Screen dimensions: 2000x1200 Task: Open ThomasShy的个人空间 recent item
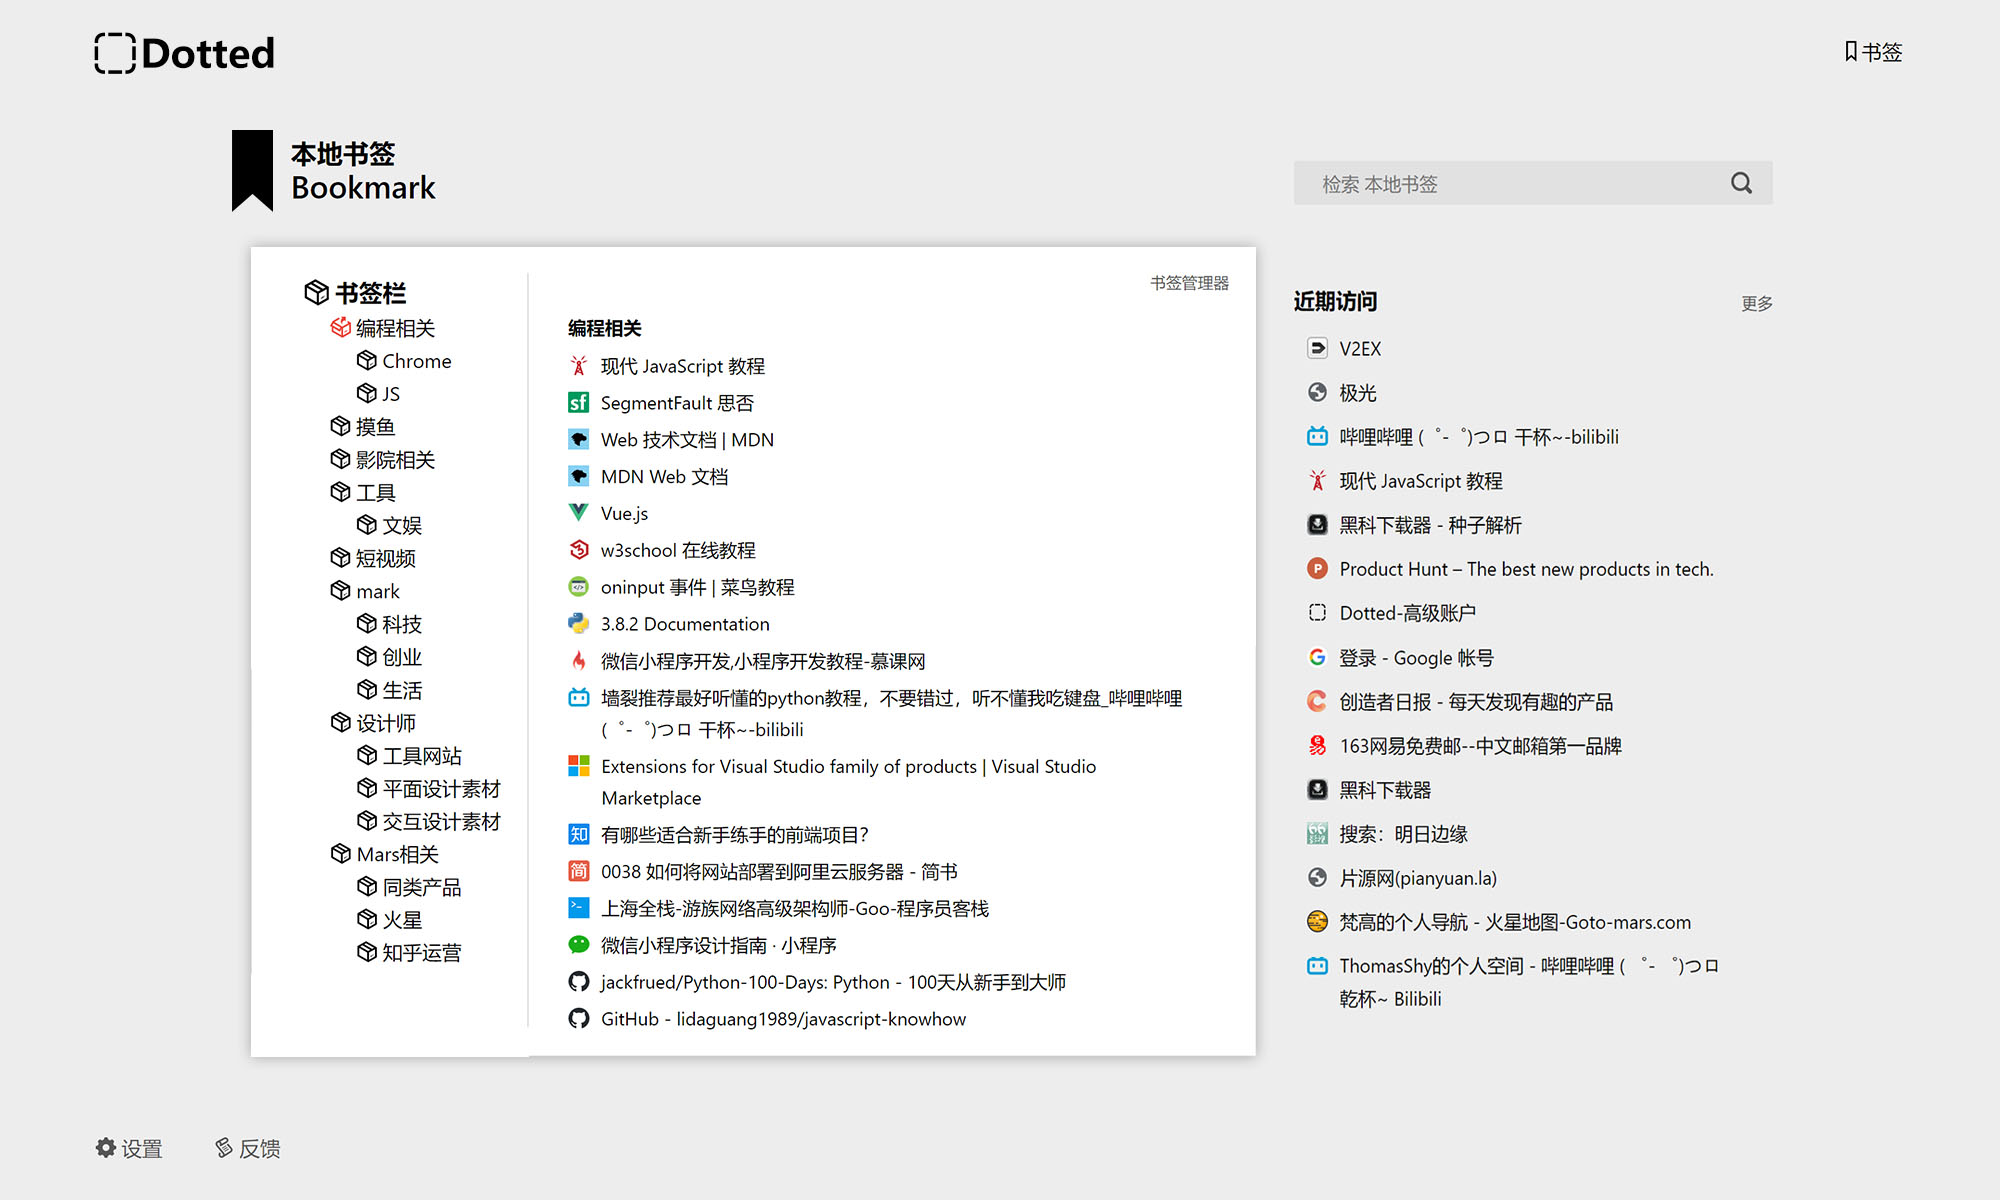tap(1529, 981)
